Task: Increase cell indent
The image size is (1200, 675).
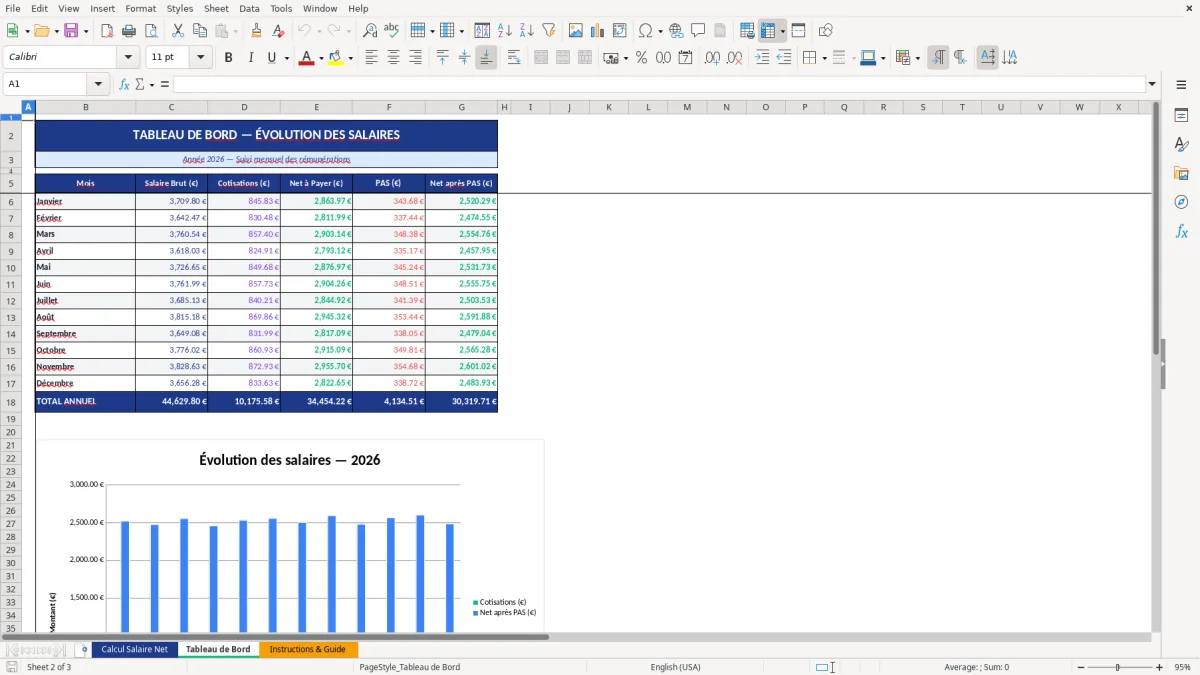Action: pyautogui.click(x=762, y=58)
